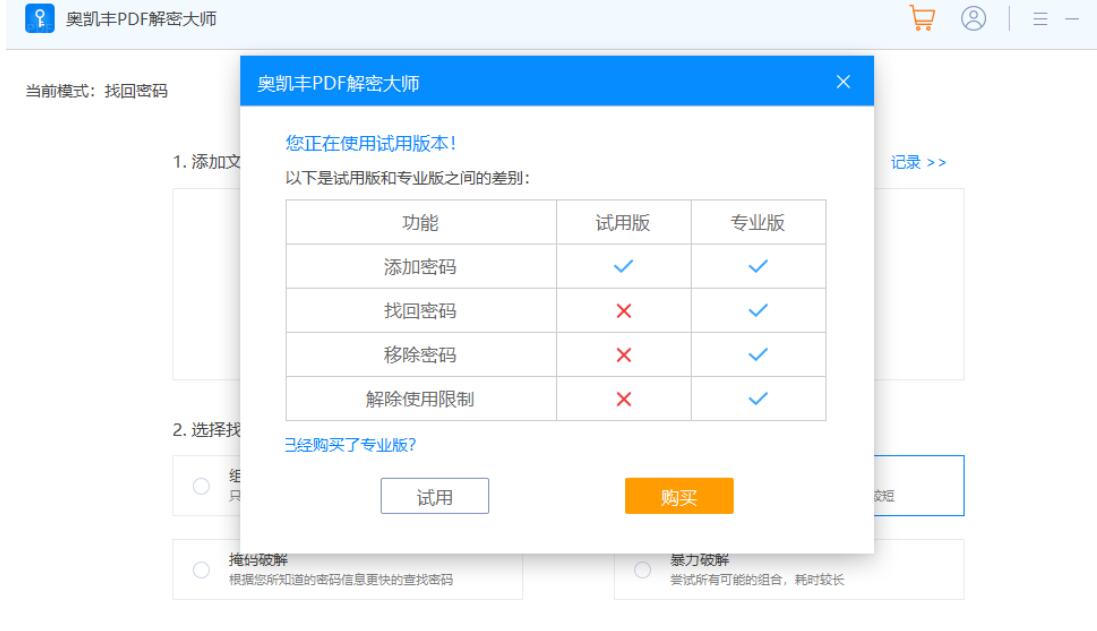Click the 添加密码 row label

(420, 267)
